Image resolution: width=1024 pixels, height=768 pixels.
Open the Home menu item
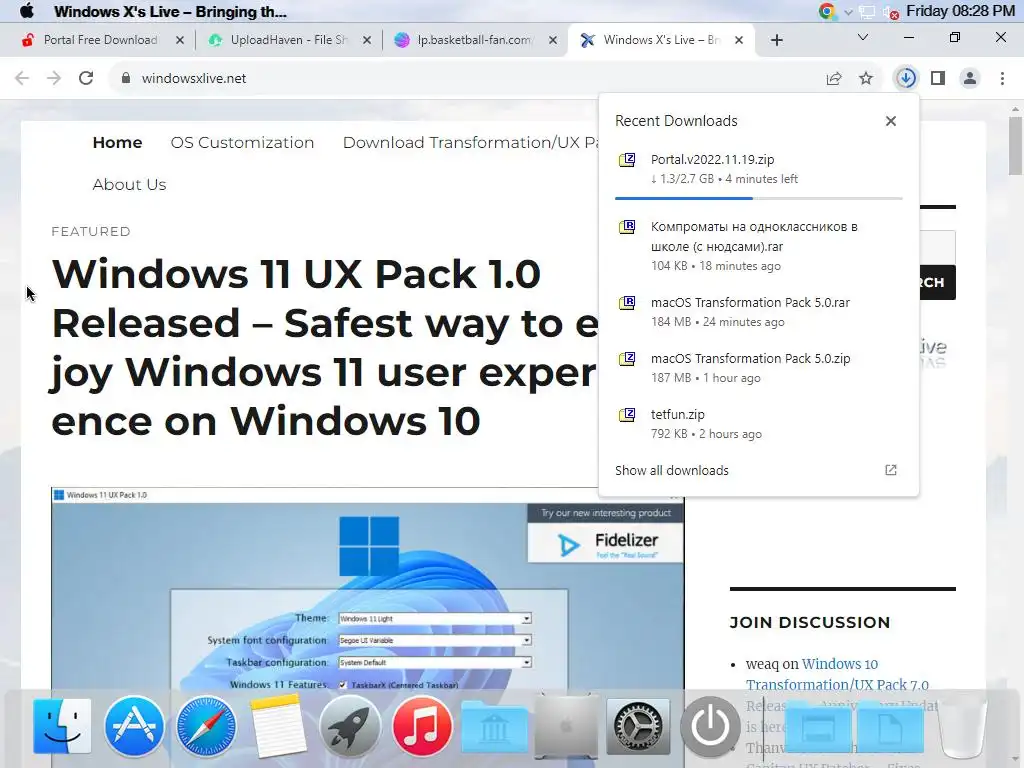tap(118, 142)
